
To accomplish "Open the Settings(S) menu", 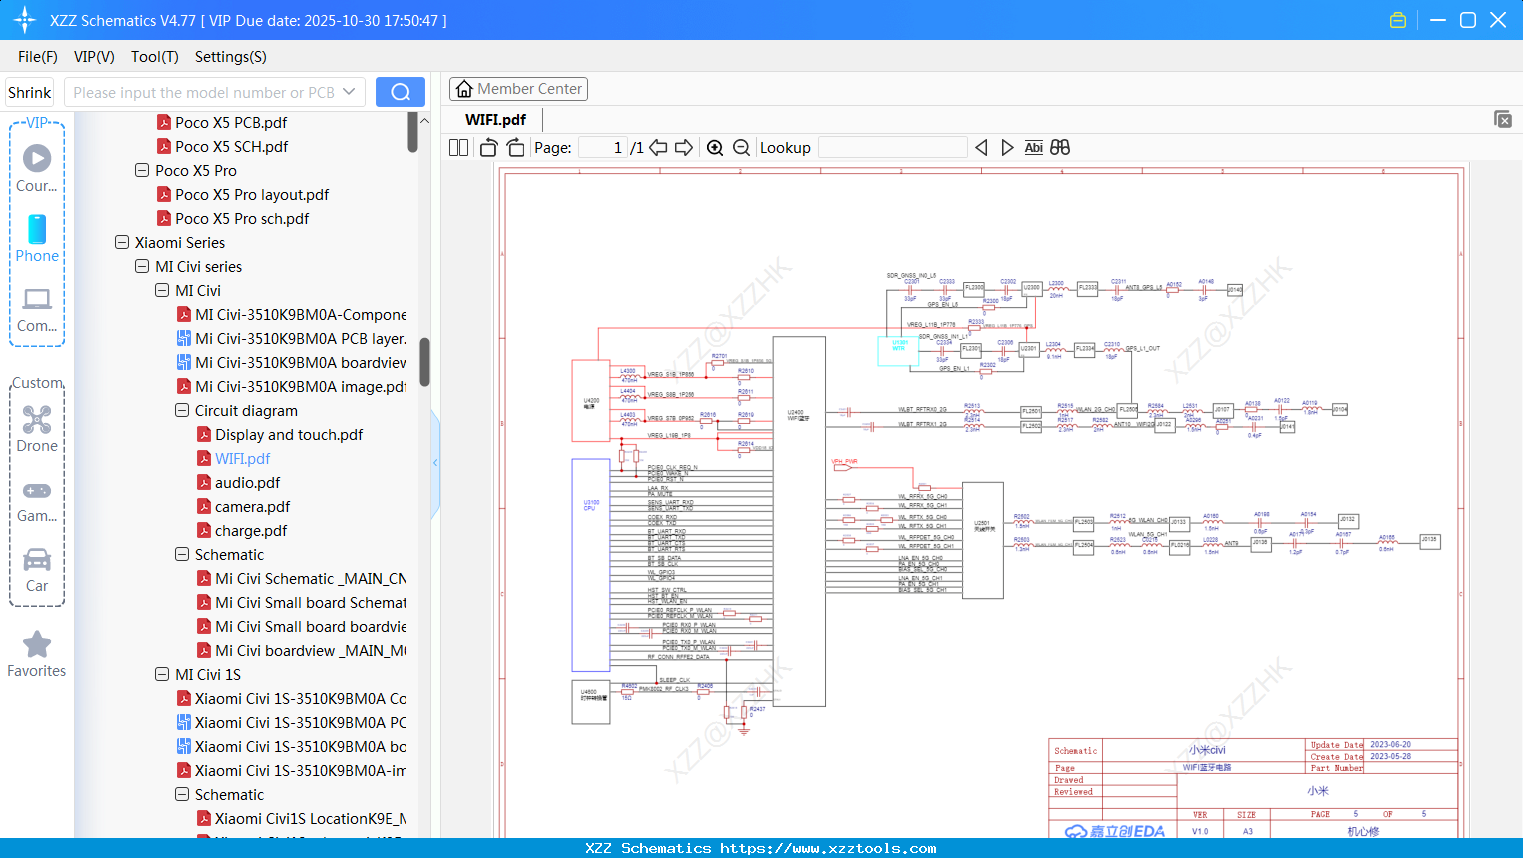I will tap(230, 57).
